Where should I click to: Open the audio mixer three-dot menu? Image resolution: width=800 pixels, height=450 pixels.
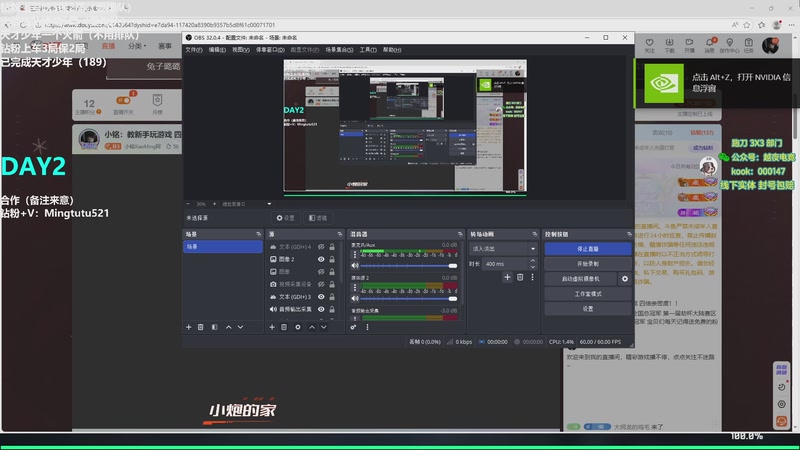click(x=367, y=327)
